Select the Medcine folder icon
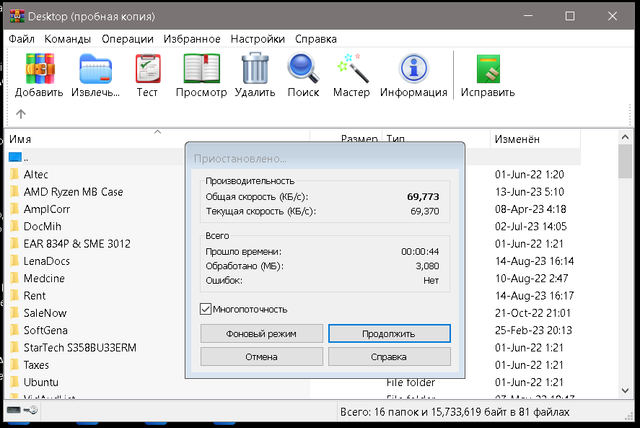Viewport: 640px width, 428px height. (15, 278)
